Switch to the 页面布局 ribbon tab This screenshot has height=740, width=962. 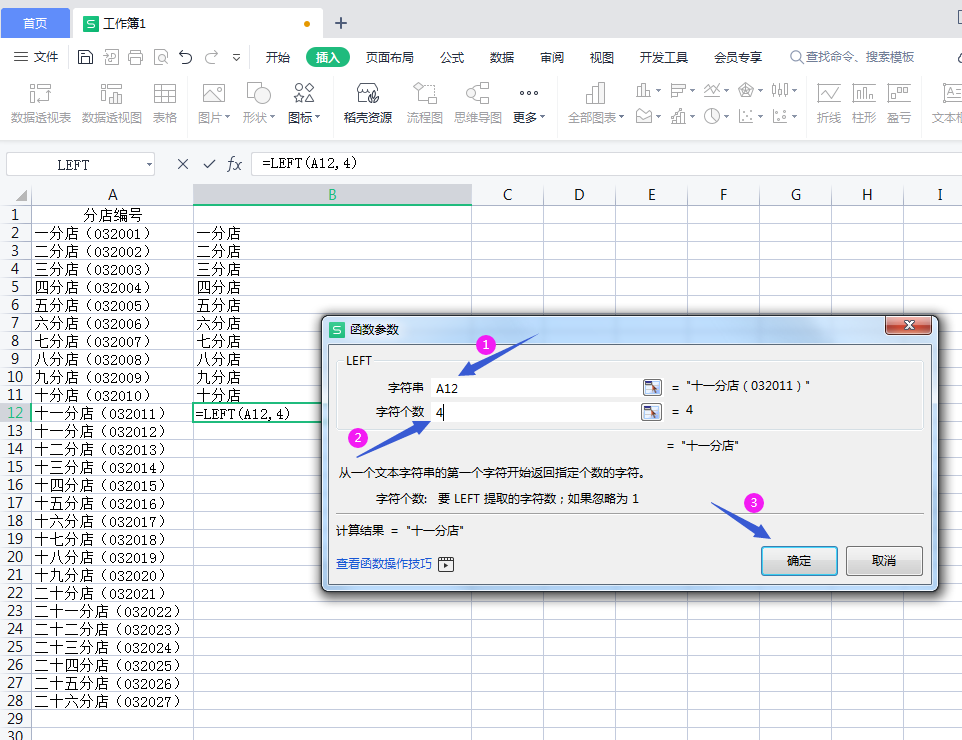pyautogui.click(x=390, y=58)
